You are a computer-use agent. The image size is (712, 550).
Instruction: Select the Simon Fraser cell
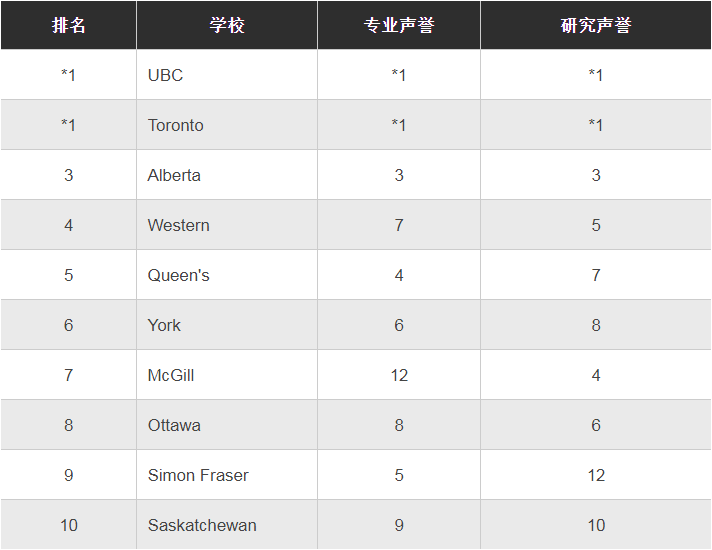pos(198,475)
